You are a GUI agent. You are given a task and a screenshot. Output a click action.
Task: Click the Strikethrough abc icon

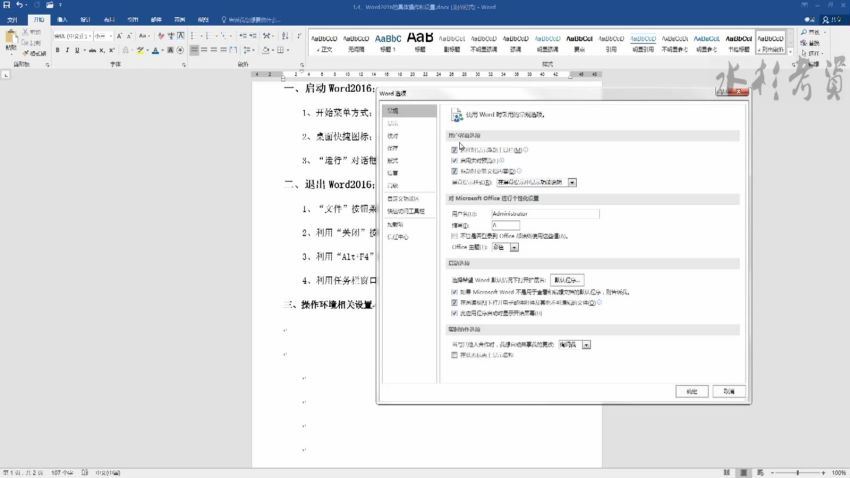[92, 50]
